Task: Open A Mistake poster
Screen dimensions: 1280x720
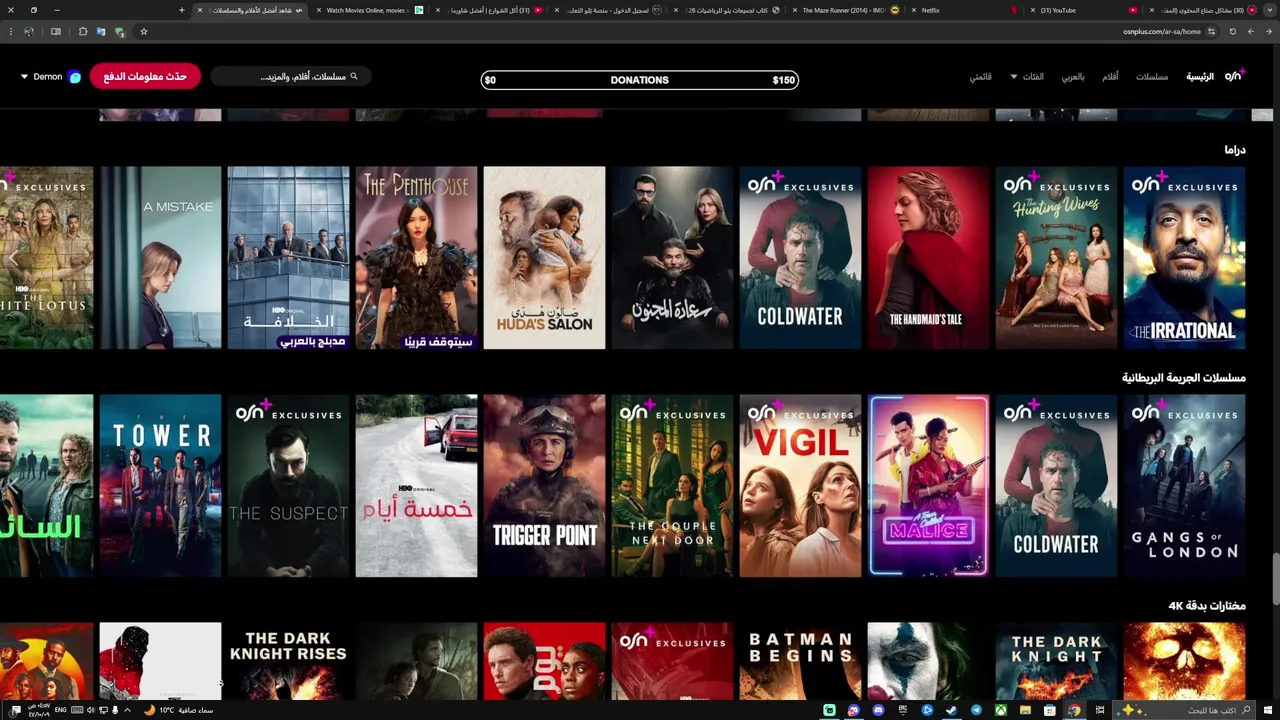Action: (x=160, y=258)
